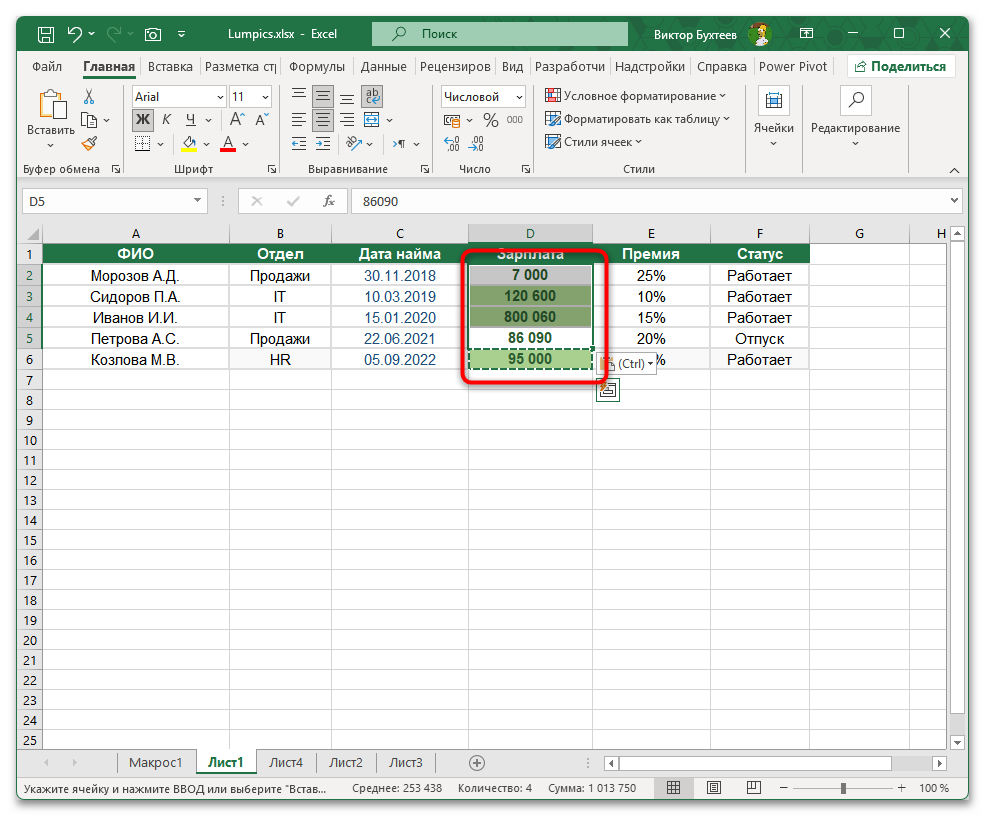The height and width of the screenshot is (816, 985).
Task: Click the Quick Analysis icon below the selection
Action: click(x=607, y=389)
